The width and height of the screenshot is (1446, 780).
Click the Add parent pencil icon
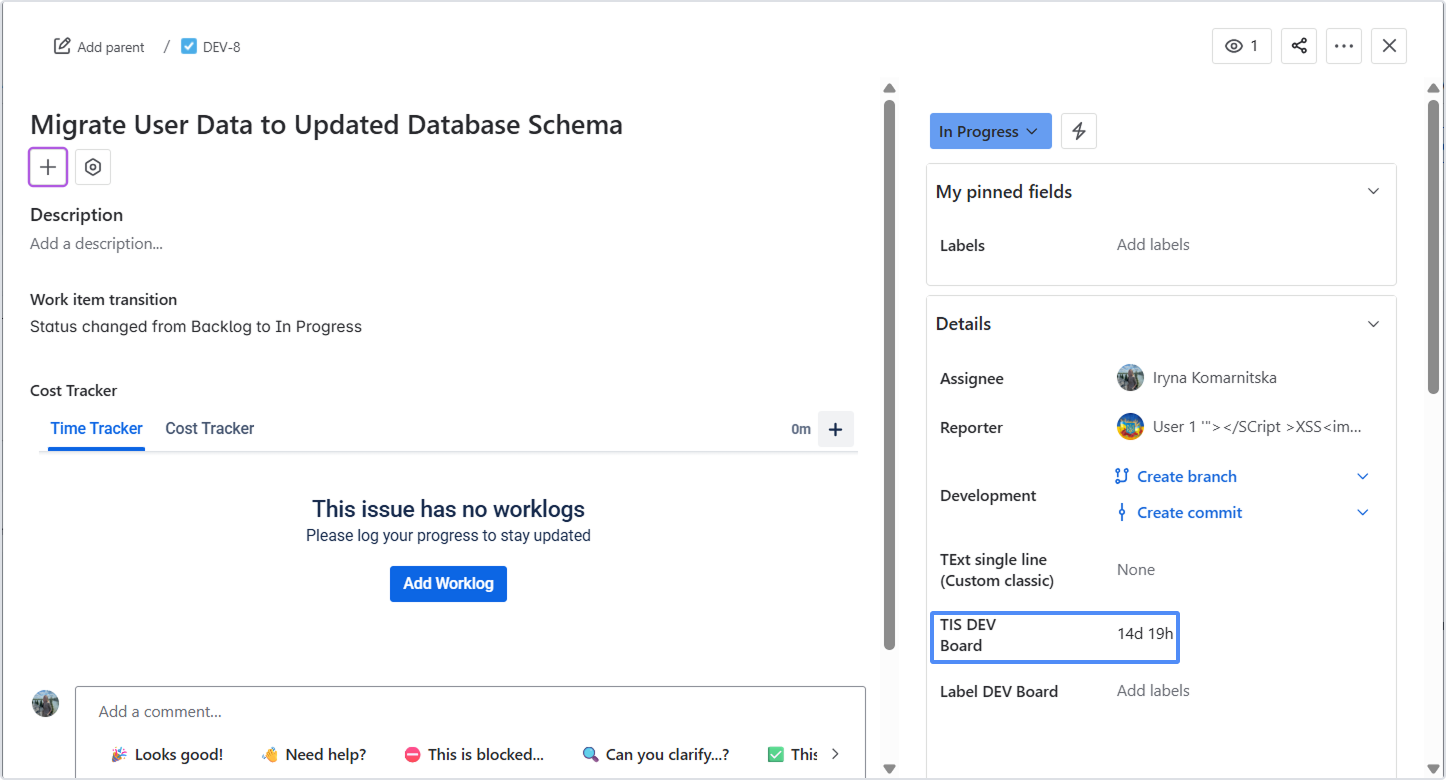[63, 46]
